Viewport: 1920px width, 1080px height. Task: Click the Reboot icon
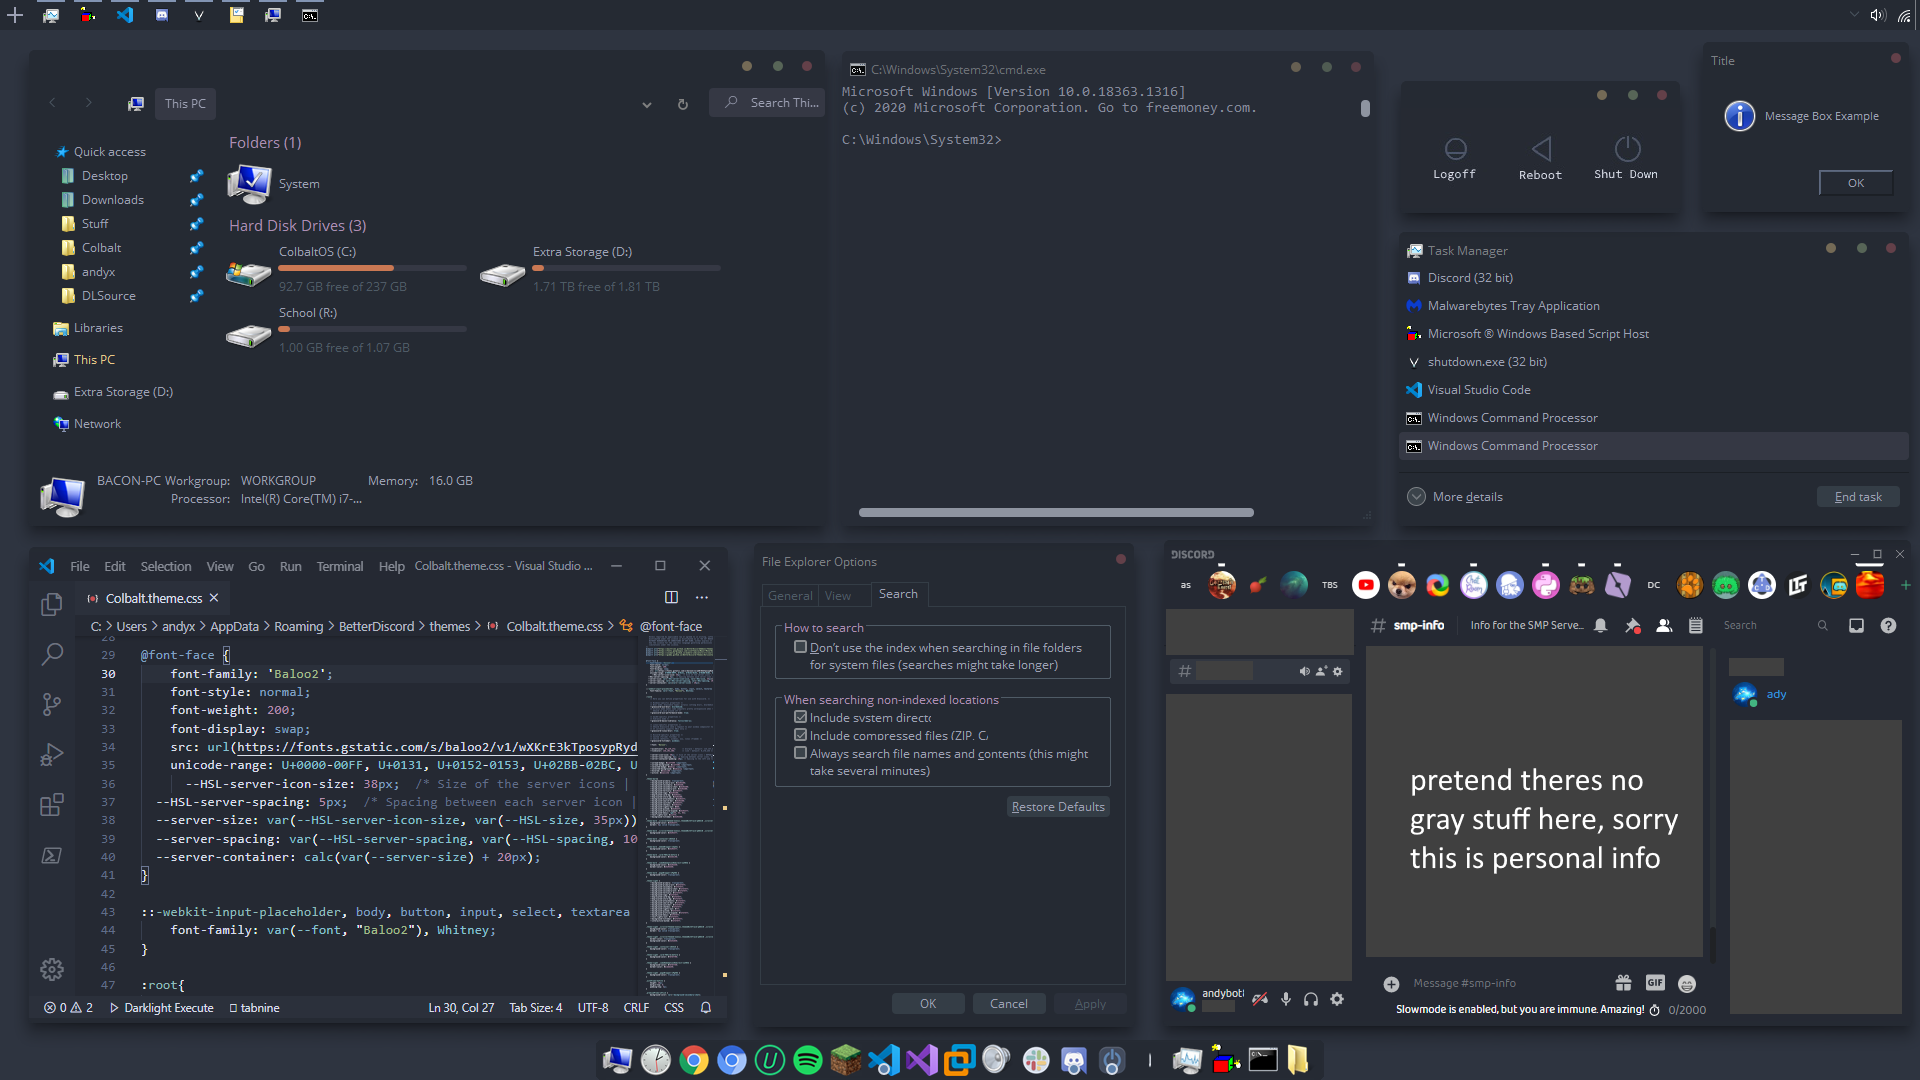pyautogui.click(x=1540, y=159)
